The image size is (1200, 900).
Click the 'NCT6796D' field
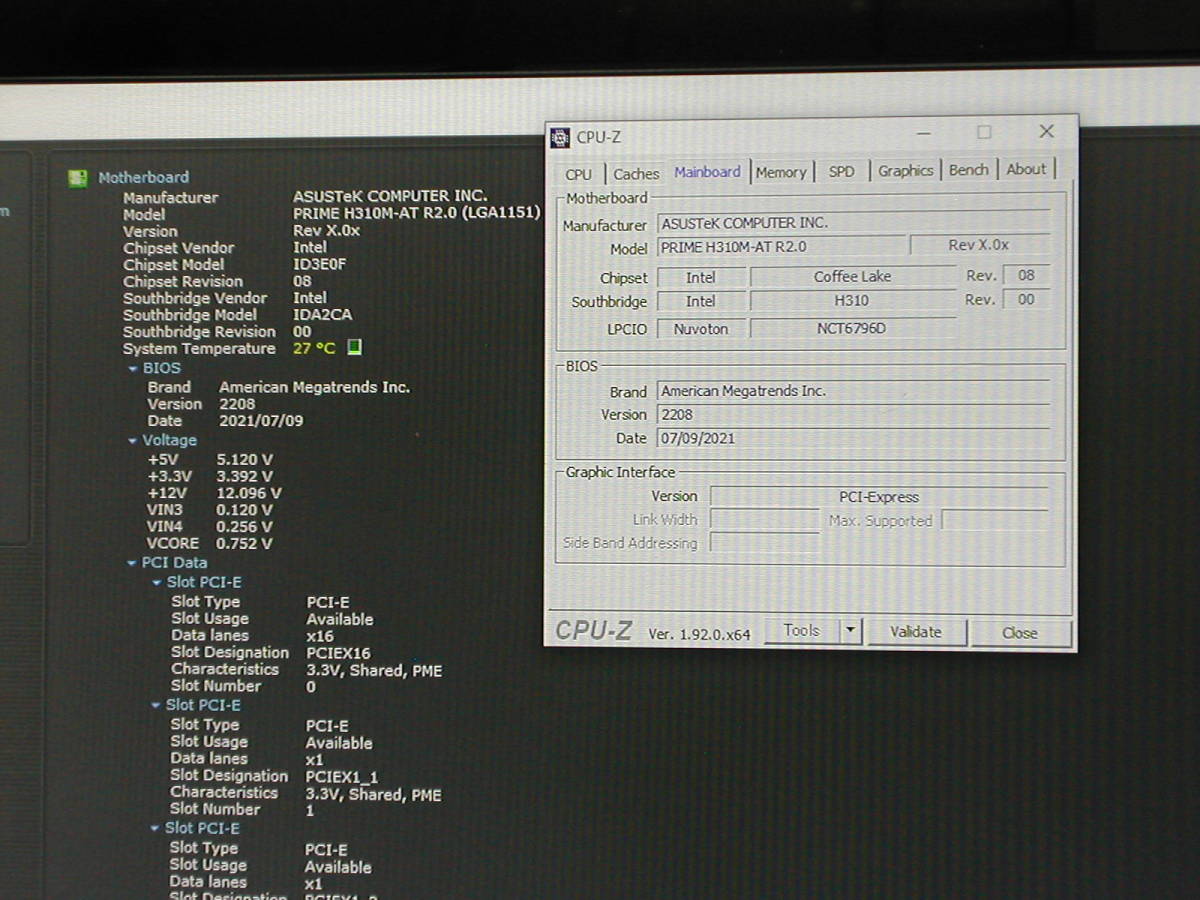pos(853,328)
